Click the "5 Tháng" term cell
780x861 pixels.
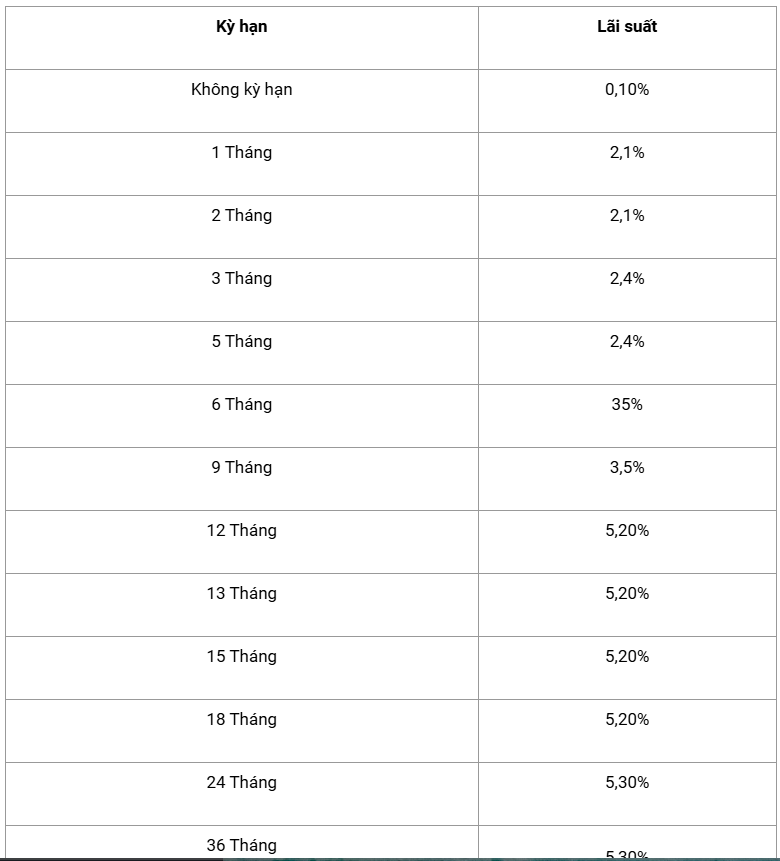[242, 342]
